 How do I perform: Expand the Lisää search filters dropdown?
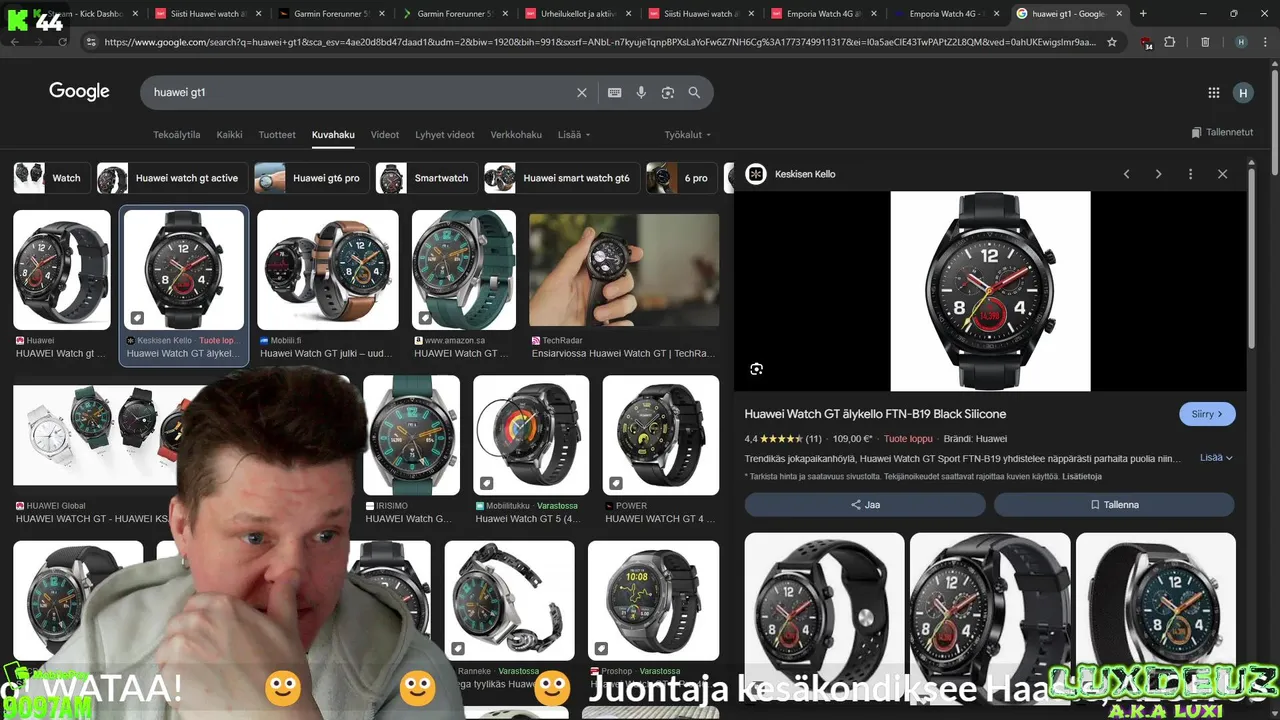(574, 135)
